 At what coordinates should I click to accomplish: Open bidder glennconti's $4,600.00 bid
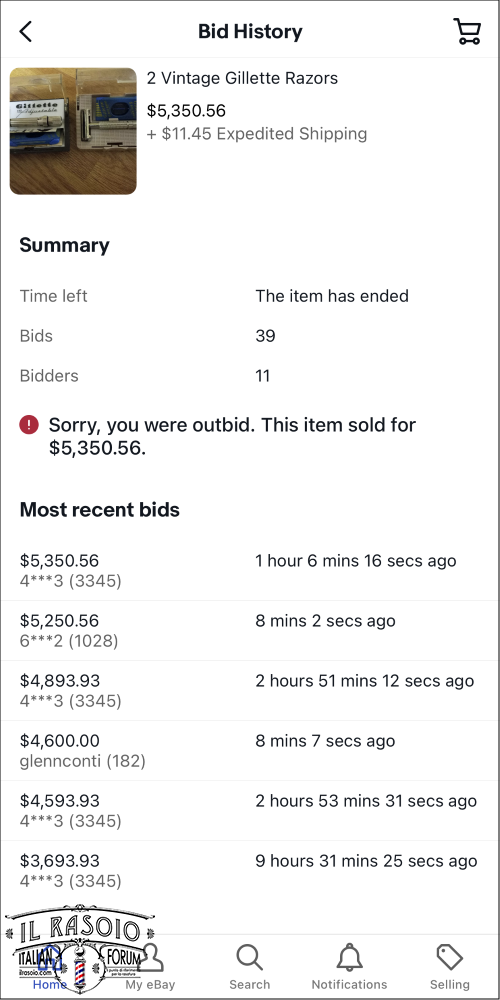tap(250, 751)
